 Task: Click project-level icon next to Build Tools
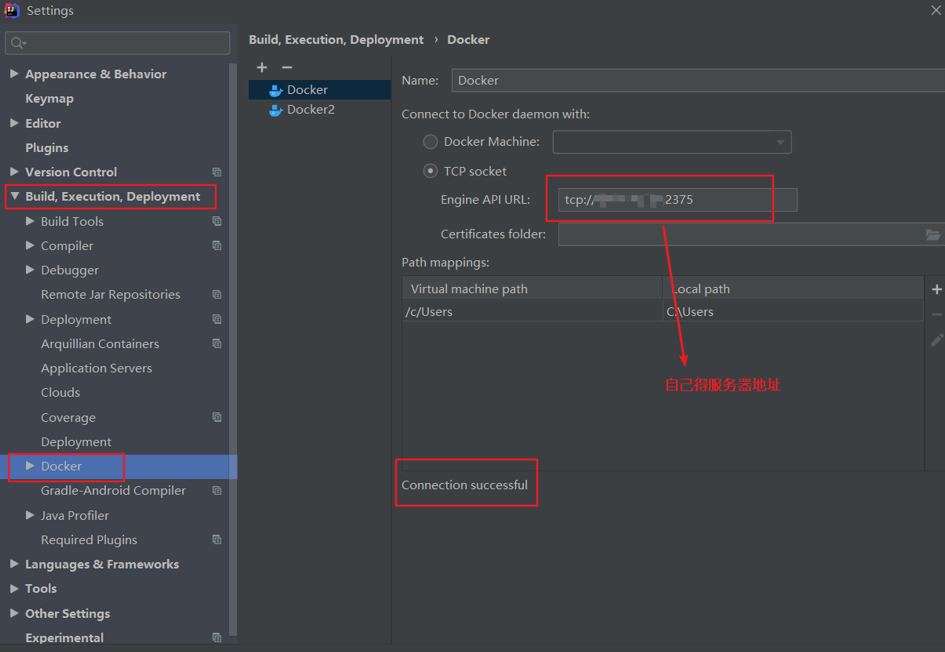pos(217,221)
